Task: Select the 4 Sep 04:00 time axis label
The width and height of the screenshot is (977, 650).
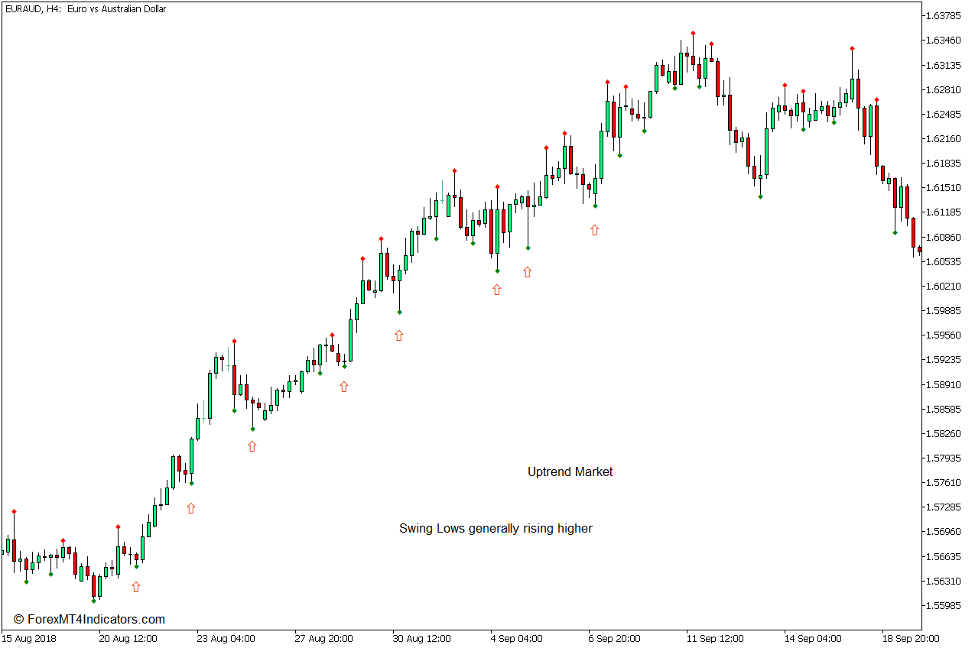Action: click(516, 638)
